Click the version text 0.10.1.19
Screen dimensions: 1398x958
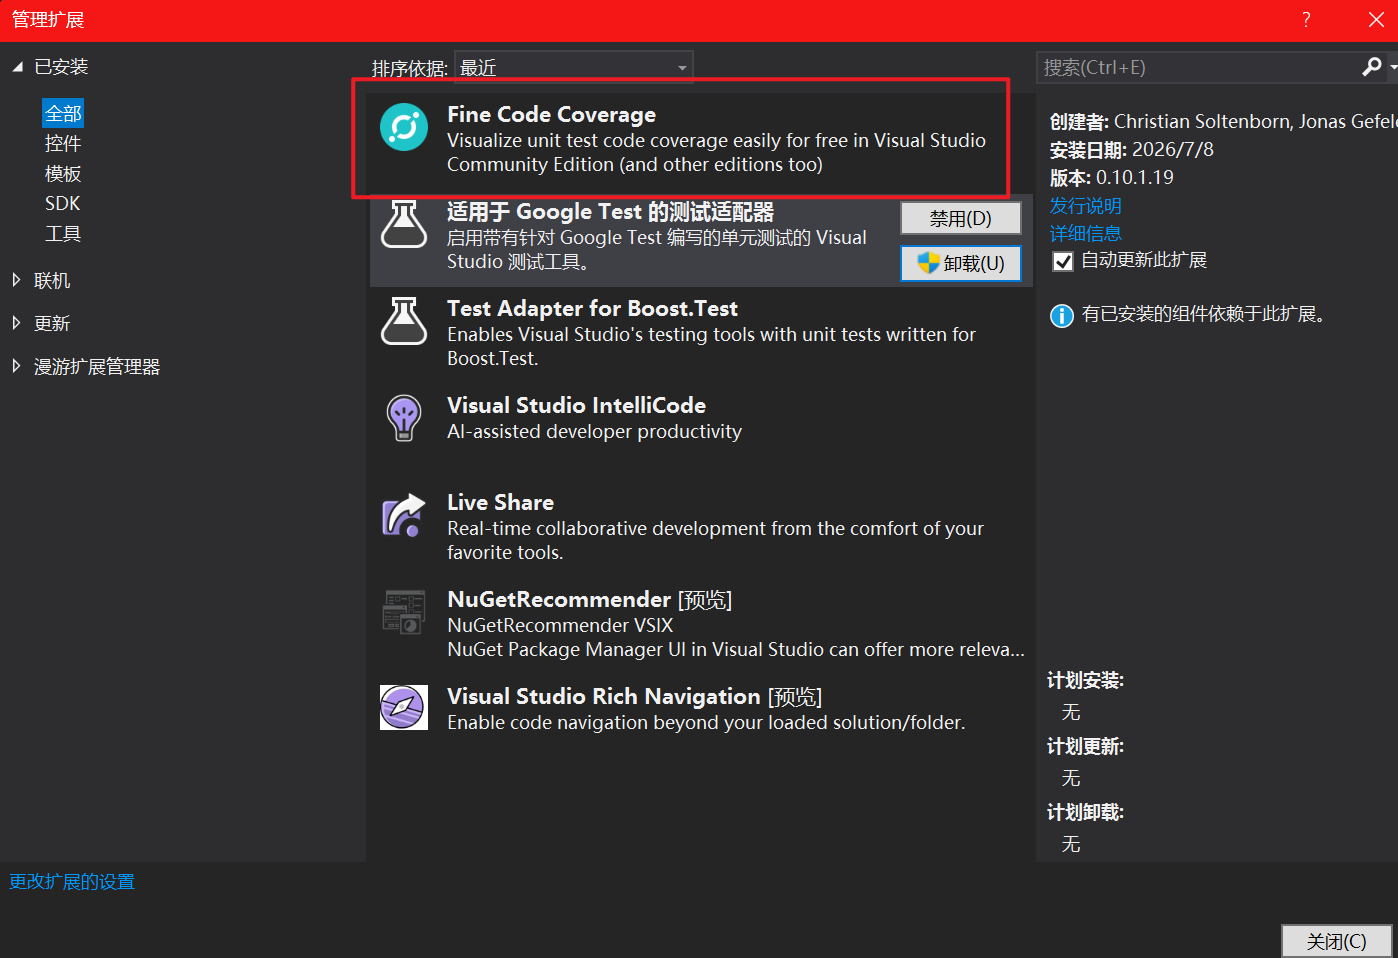tap(1135, 177)
